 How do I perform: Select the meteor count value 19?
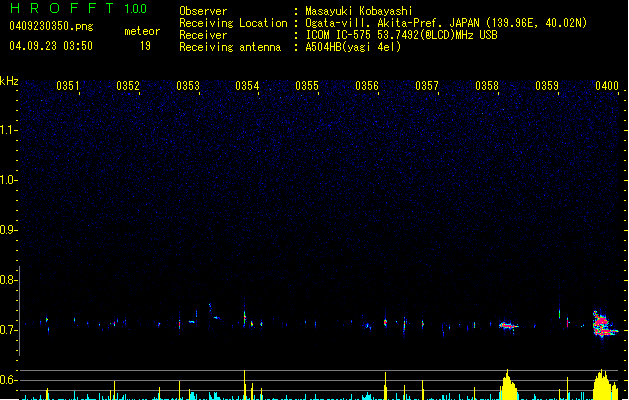(145, 46)
